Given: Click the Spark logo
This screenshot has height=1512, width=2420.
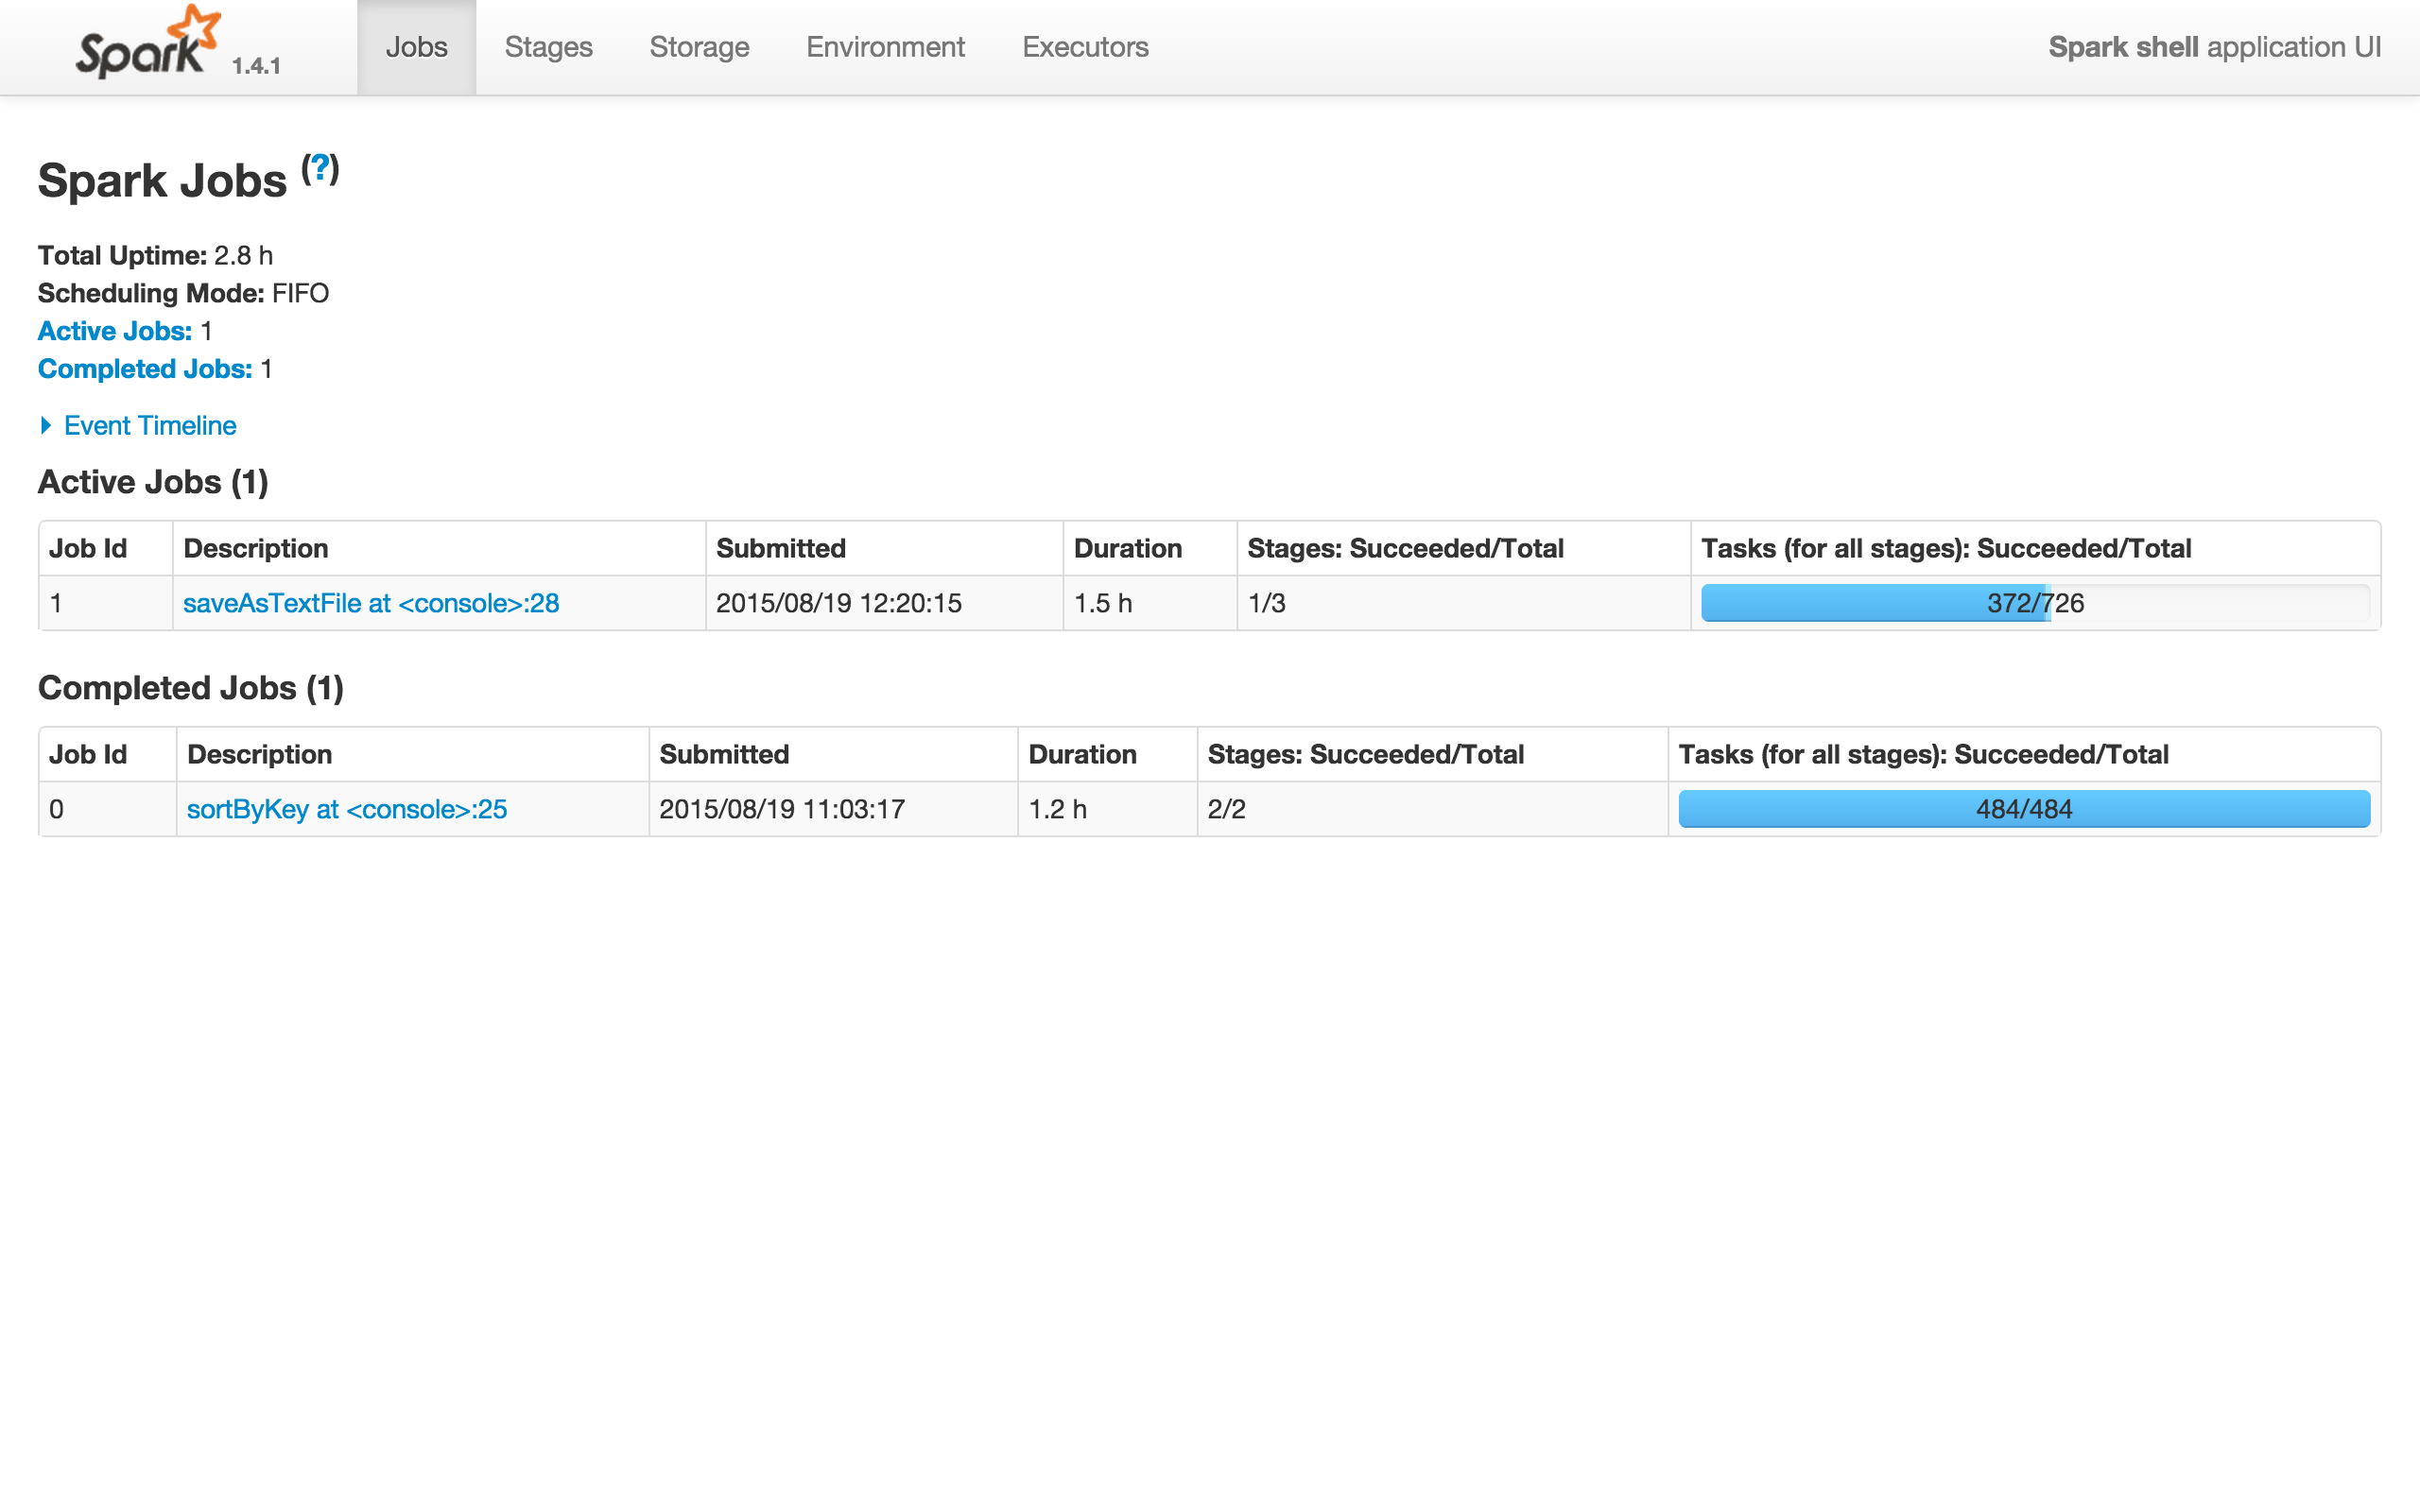Looking at the screenshot, I should pos(146,45).
